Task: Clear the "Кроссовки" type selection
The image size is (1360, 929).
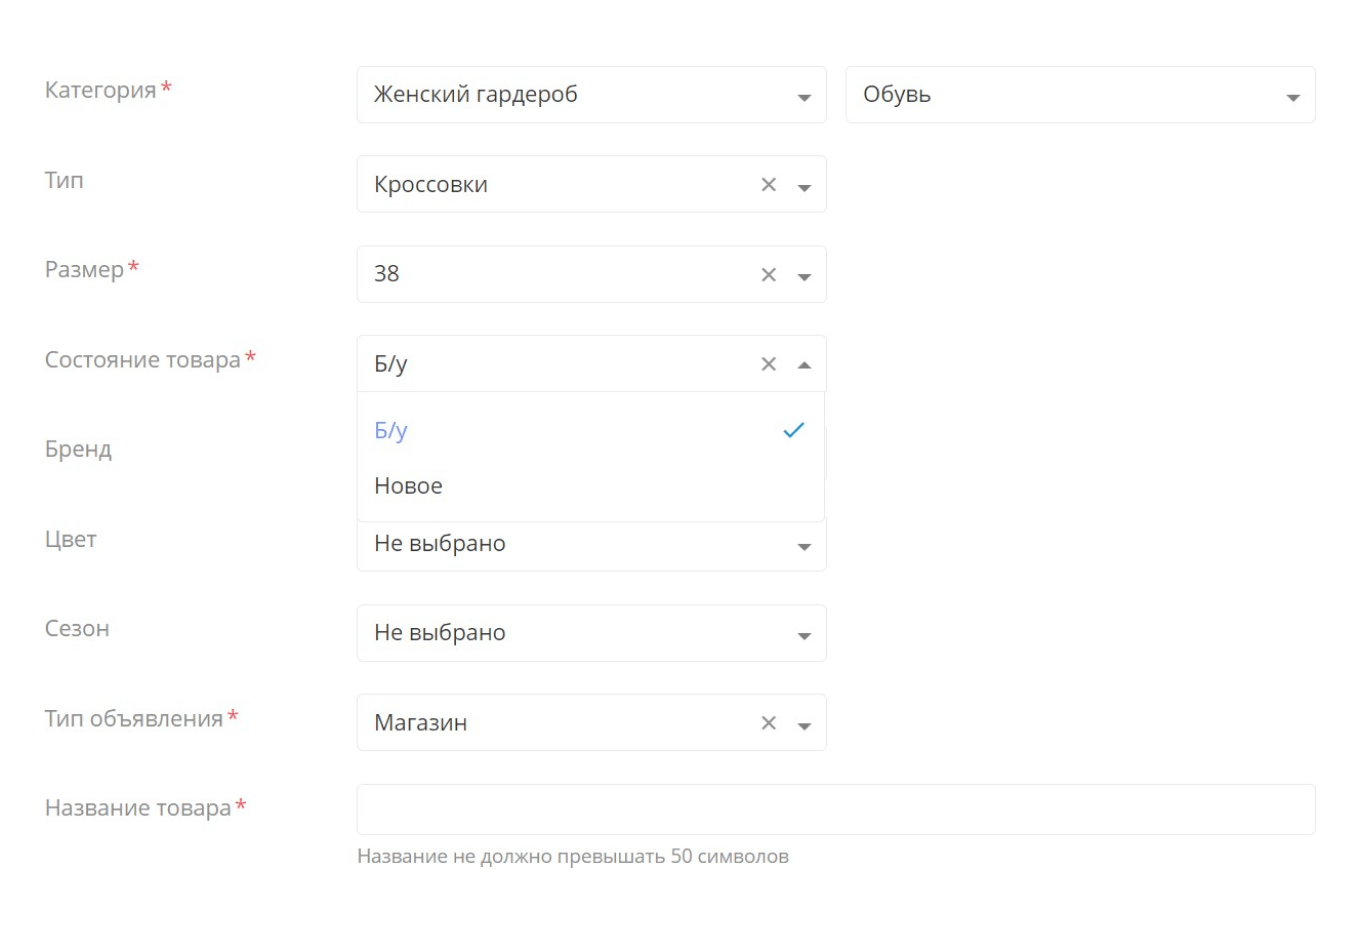Action: (x=768, y=184)
